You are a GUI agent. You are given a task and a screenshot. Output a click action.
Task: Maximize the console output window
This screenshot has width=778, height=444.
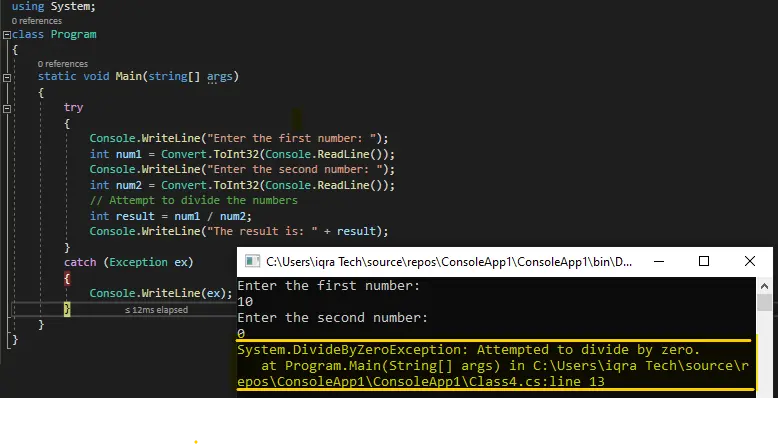point(704,262)
